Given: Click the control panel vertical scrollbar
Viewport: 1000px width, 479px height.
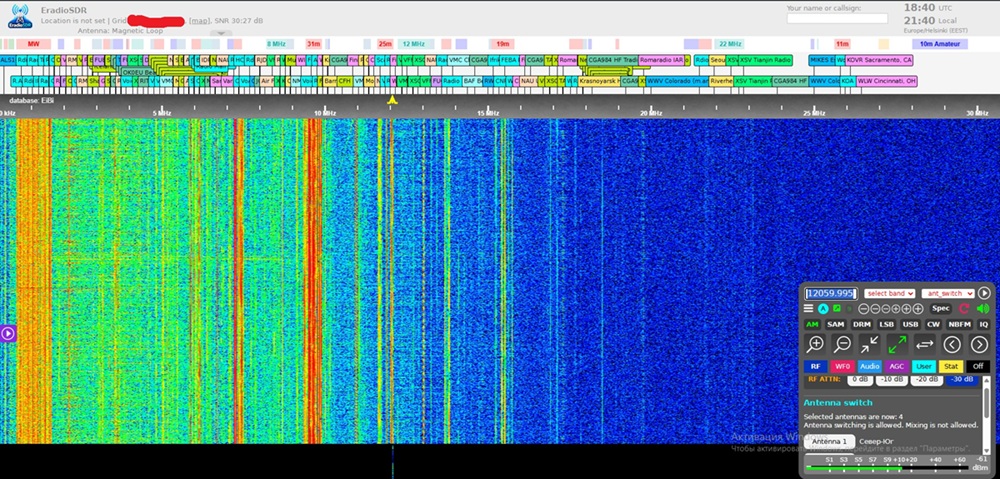Looking at the screenshot, I should [x=987, y=415].
